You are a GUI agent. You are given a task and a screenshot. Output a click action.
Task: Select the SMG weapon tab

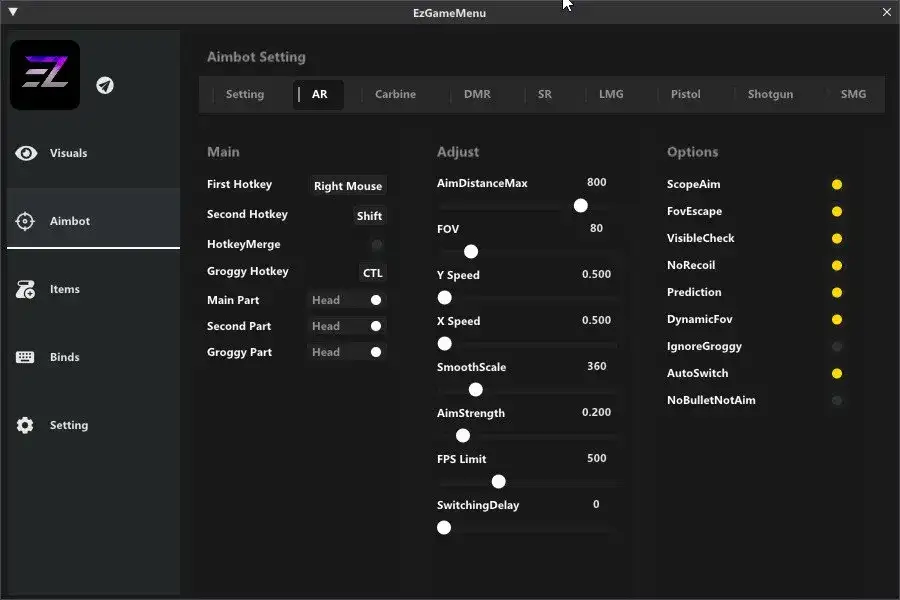(853, 95)
